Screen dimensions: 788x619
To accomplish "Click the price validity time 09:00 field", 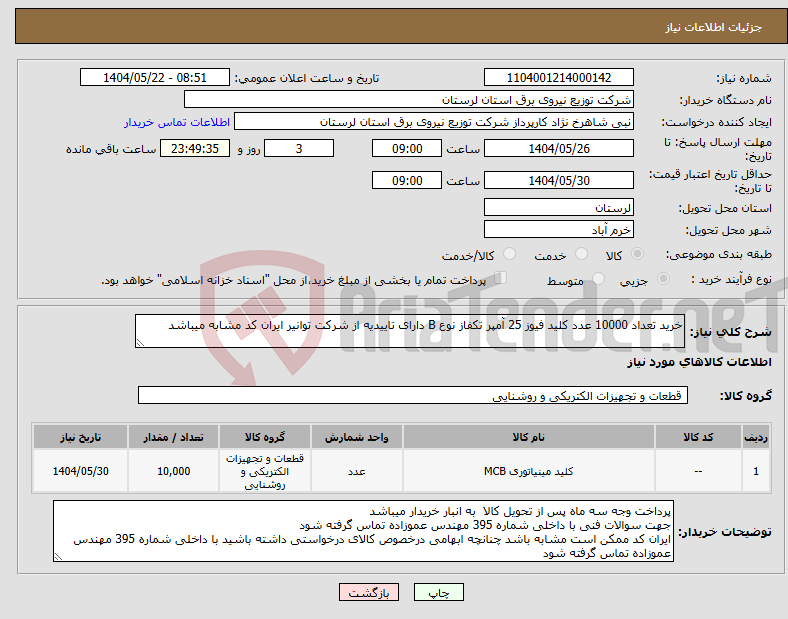I will click(407, 180).
